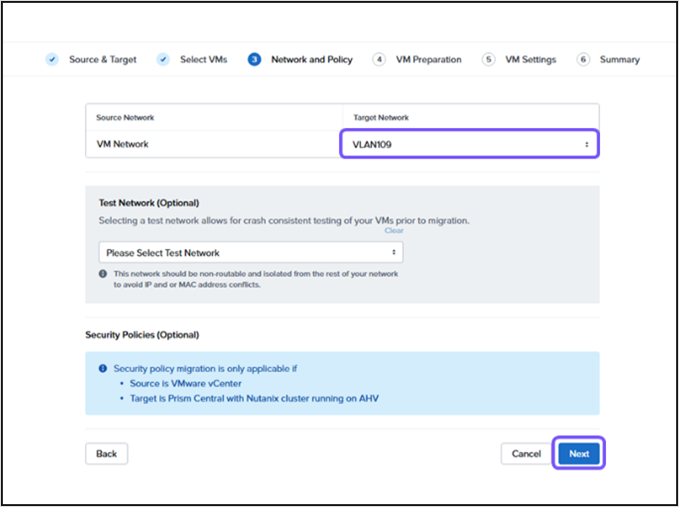Click the info icon in the security policy banner
This screenshot has width=679, height=507.
click(x=103, y=368)
